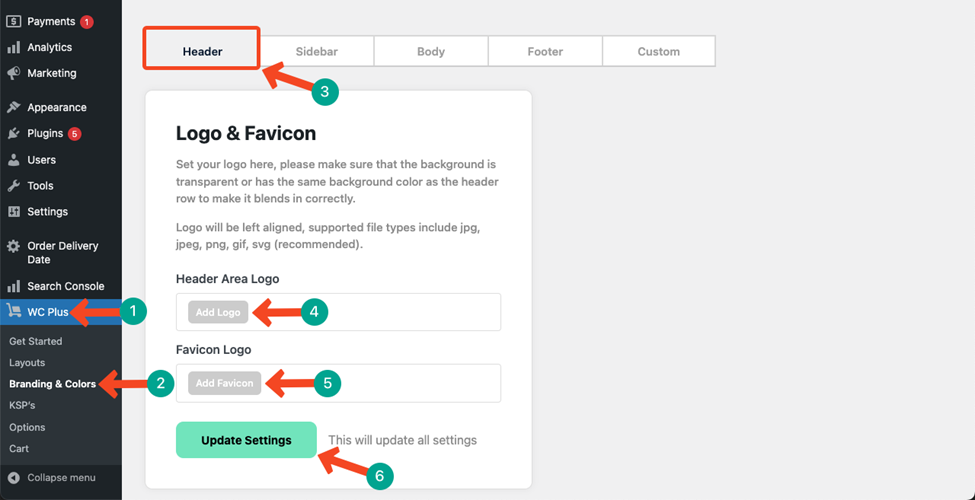
Task: Select the Marketing megaphone icon
Action: click(14, 73)
